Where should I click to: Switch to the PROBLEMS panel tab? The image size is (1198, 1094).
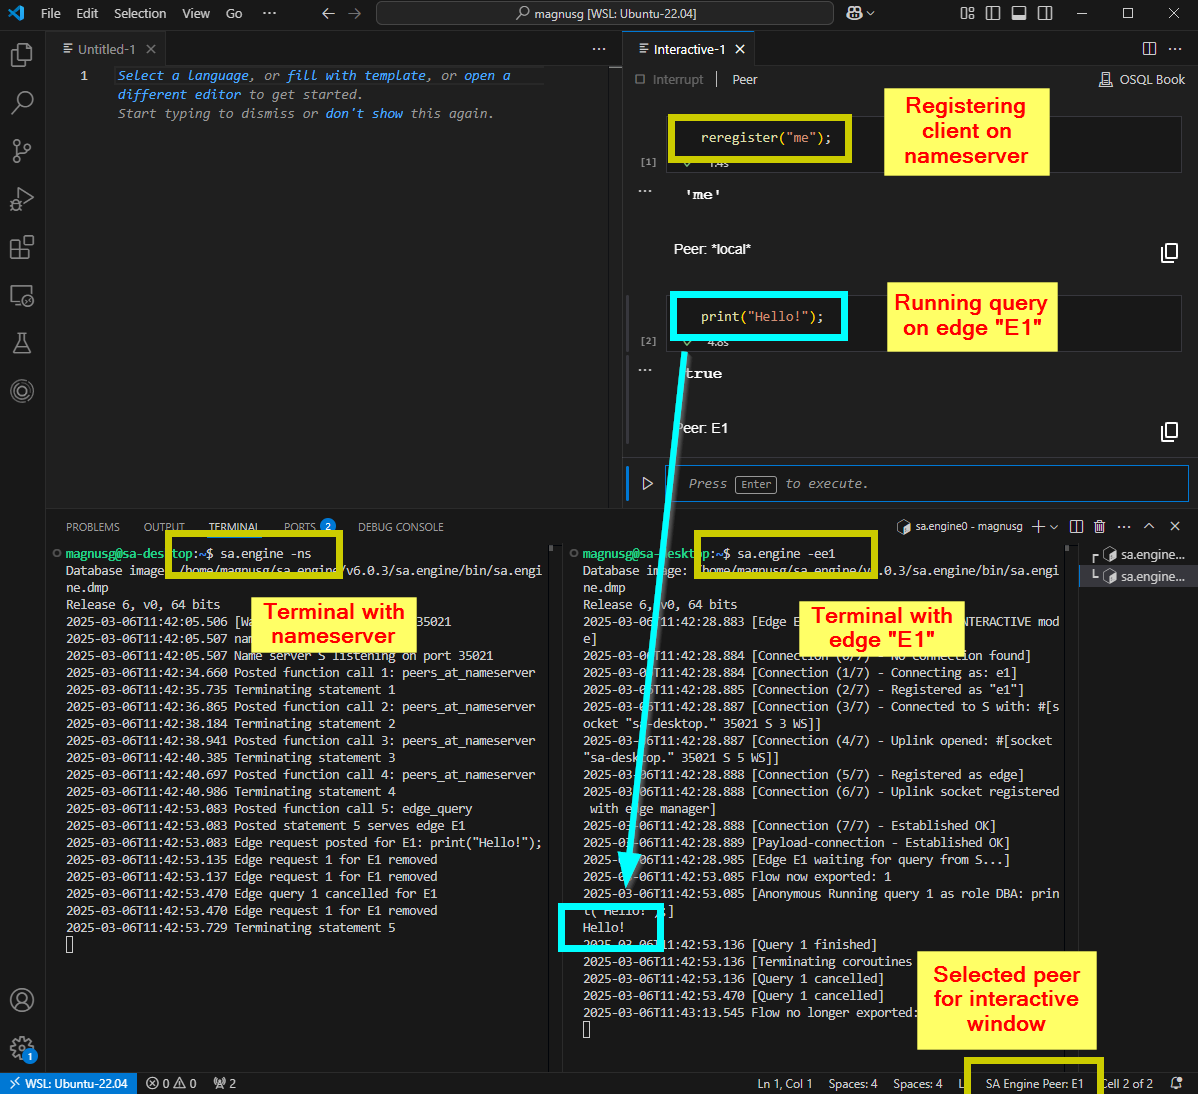click(x=92, y=527)
